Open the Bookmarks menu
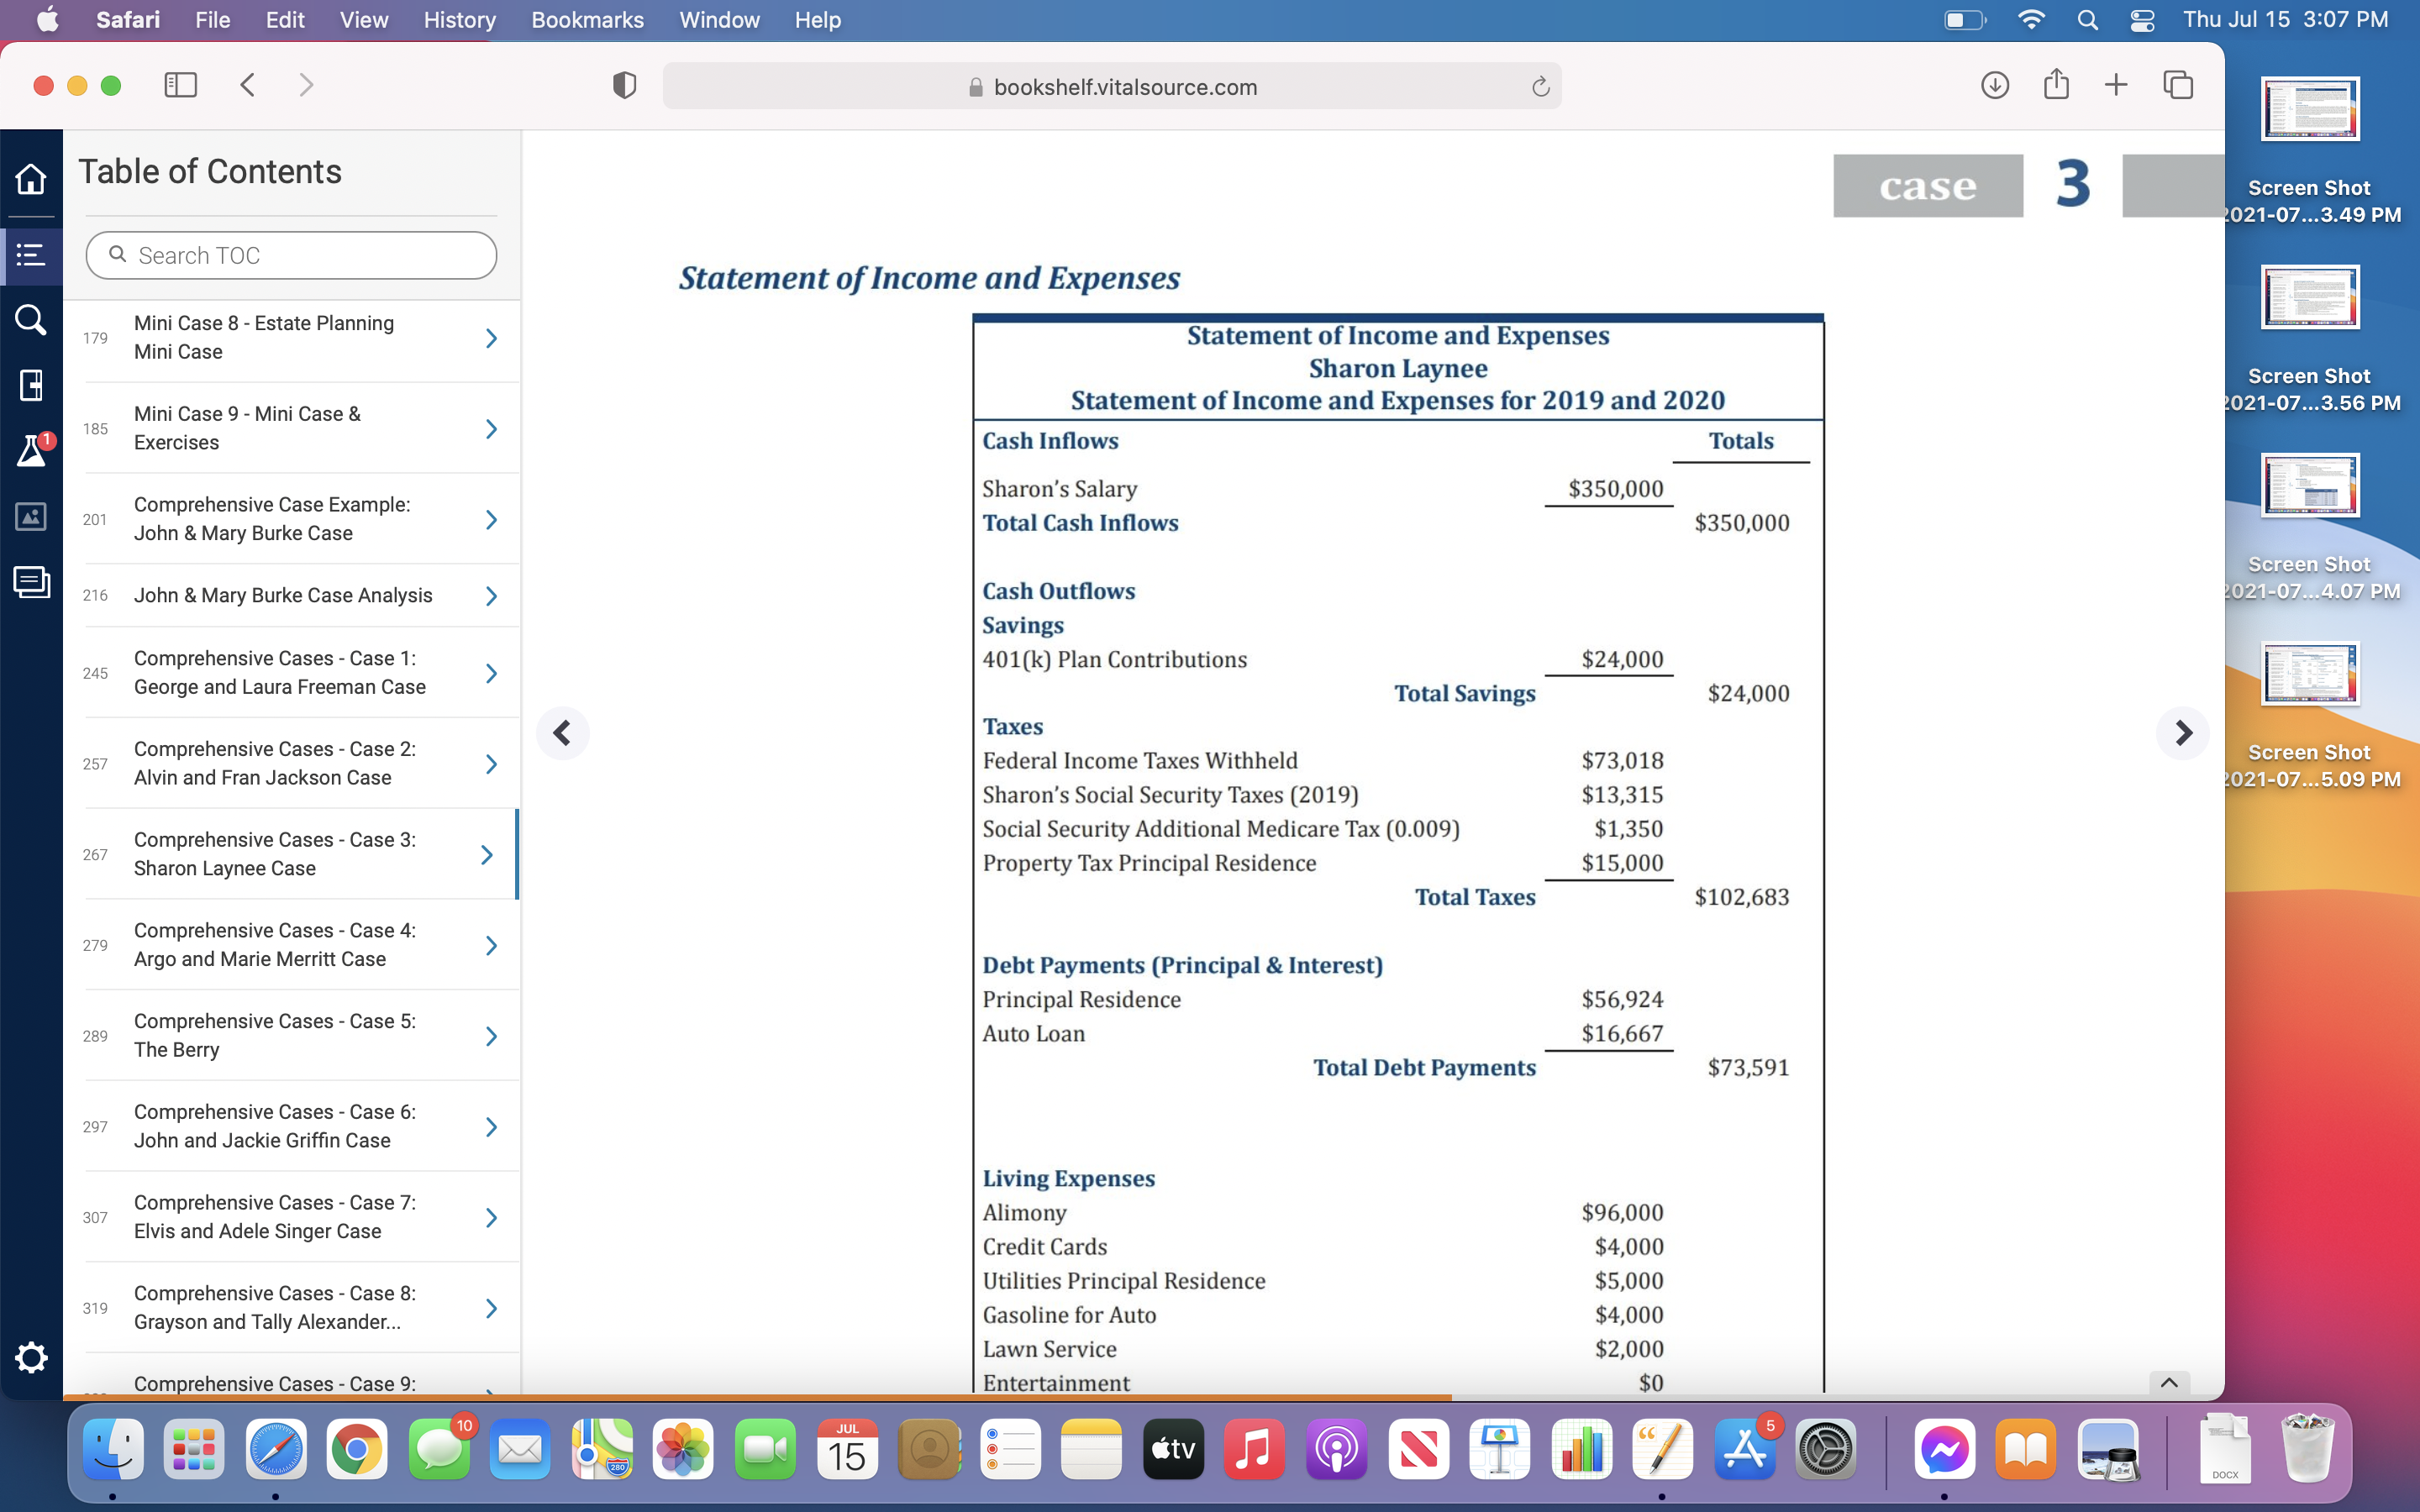Screen dimensions: 2420x1512 click(x=587, y=20)
